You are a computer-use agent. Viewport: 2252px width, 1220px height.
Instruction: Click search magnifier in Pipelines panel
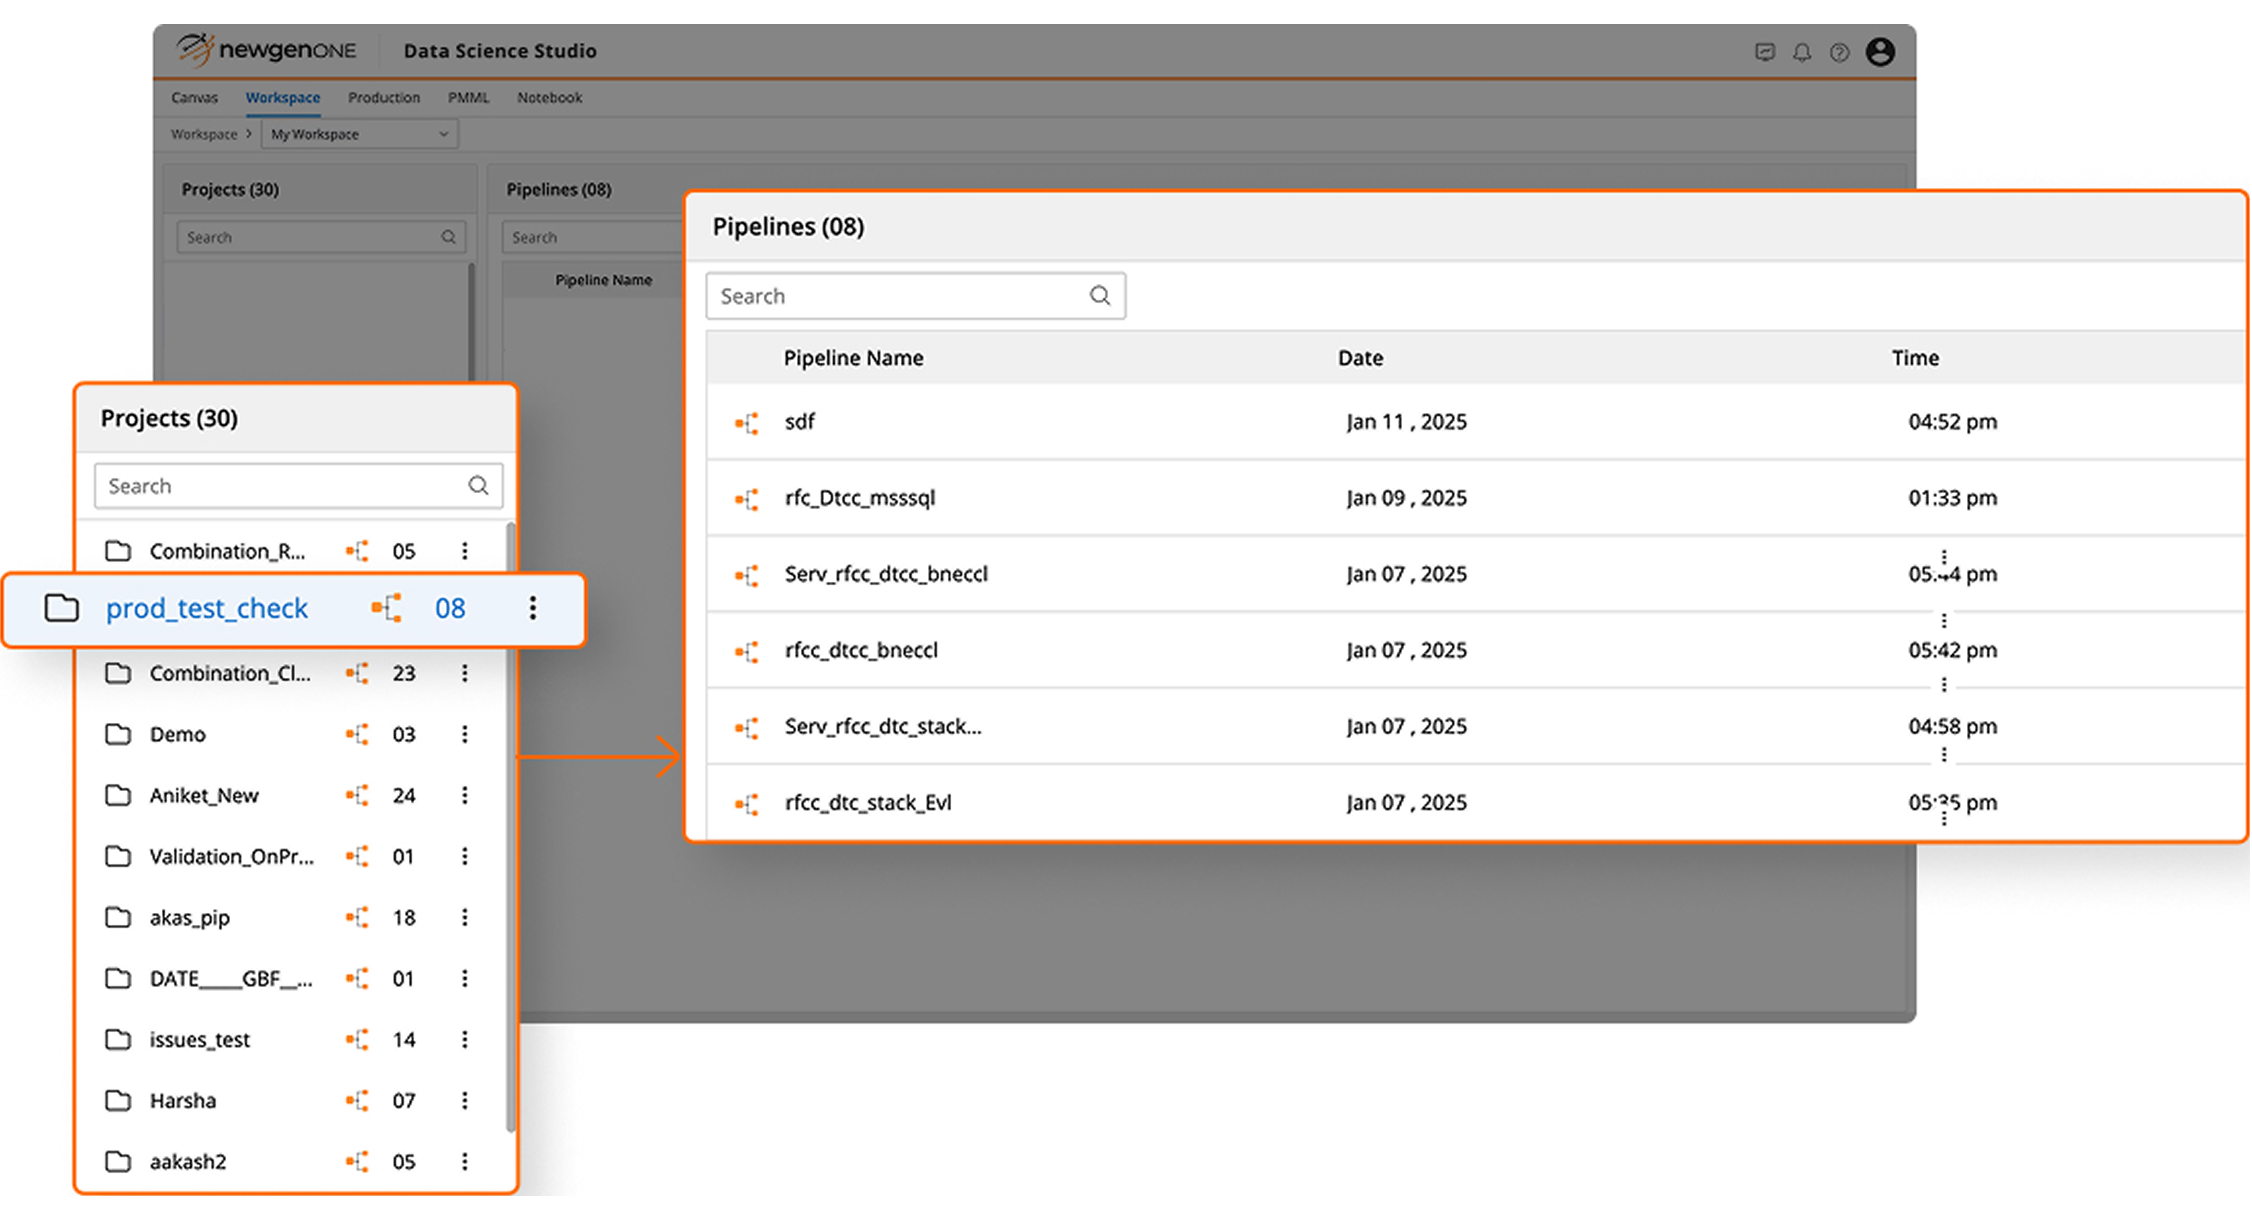[1100, 296]
